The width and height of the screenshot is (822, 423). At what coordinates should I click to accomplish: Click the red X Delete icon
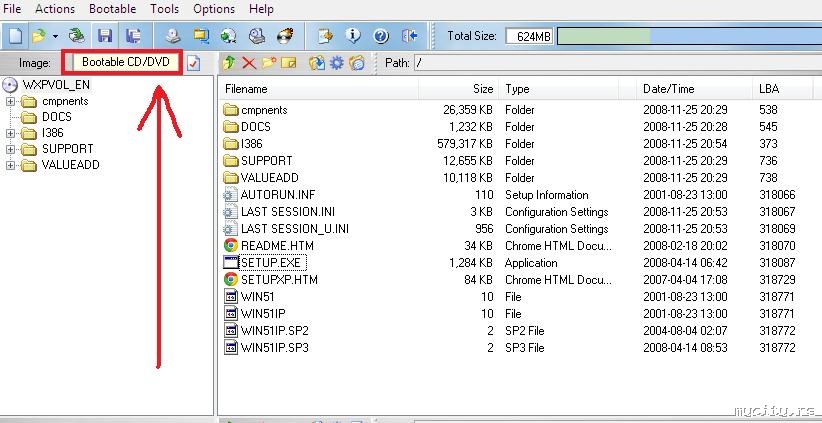249,63
